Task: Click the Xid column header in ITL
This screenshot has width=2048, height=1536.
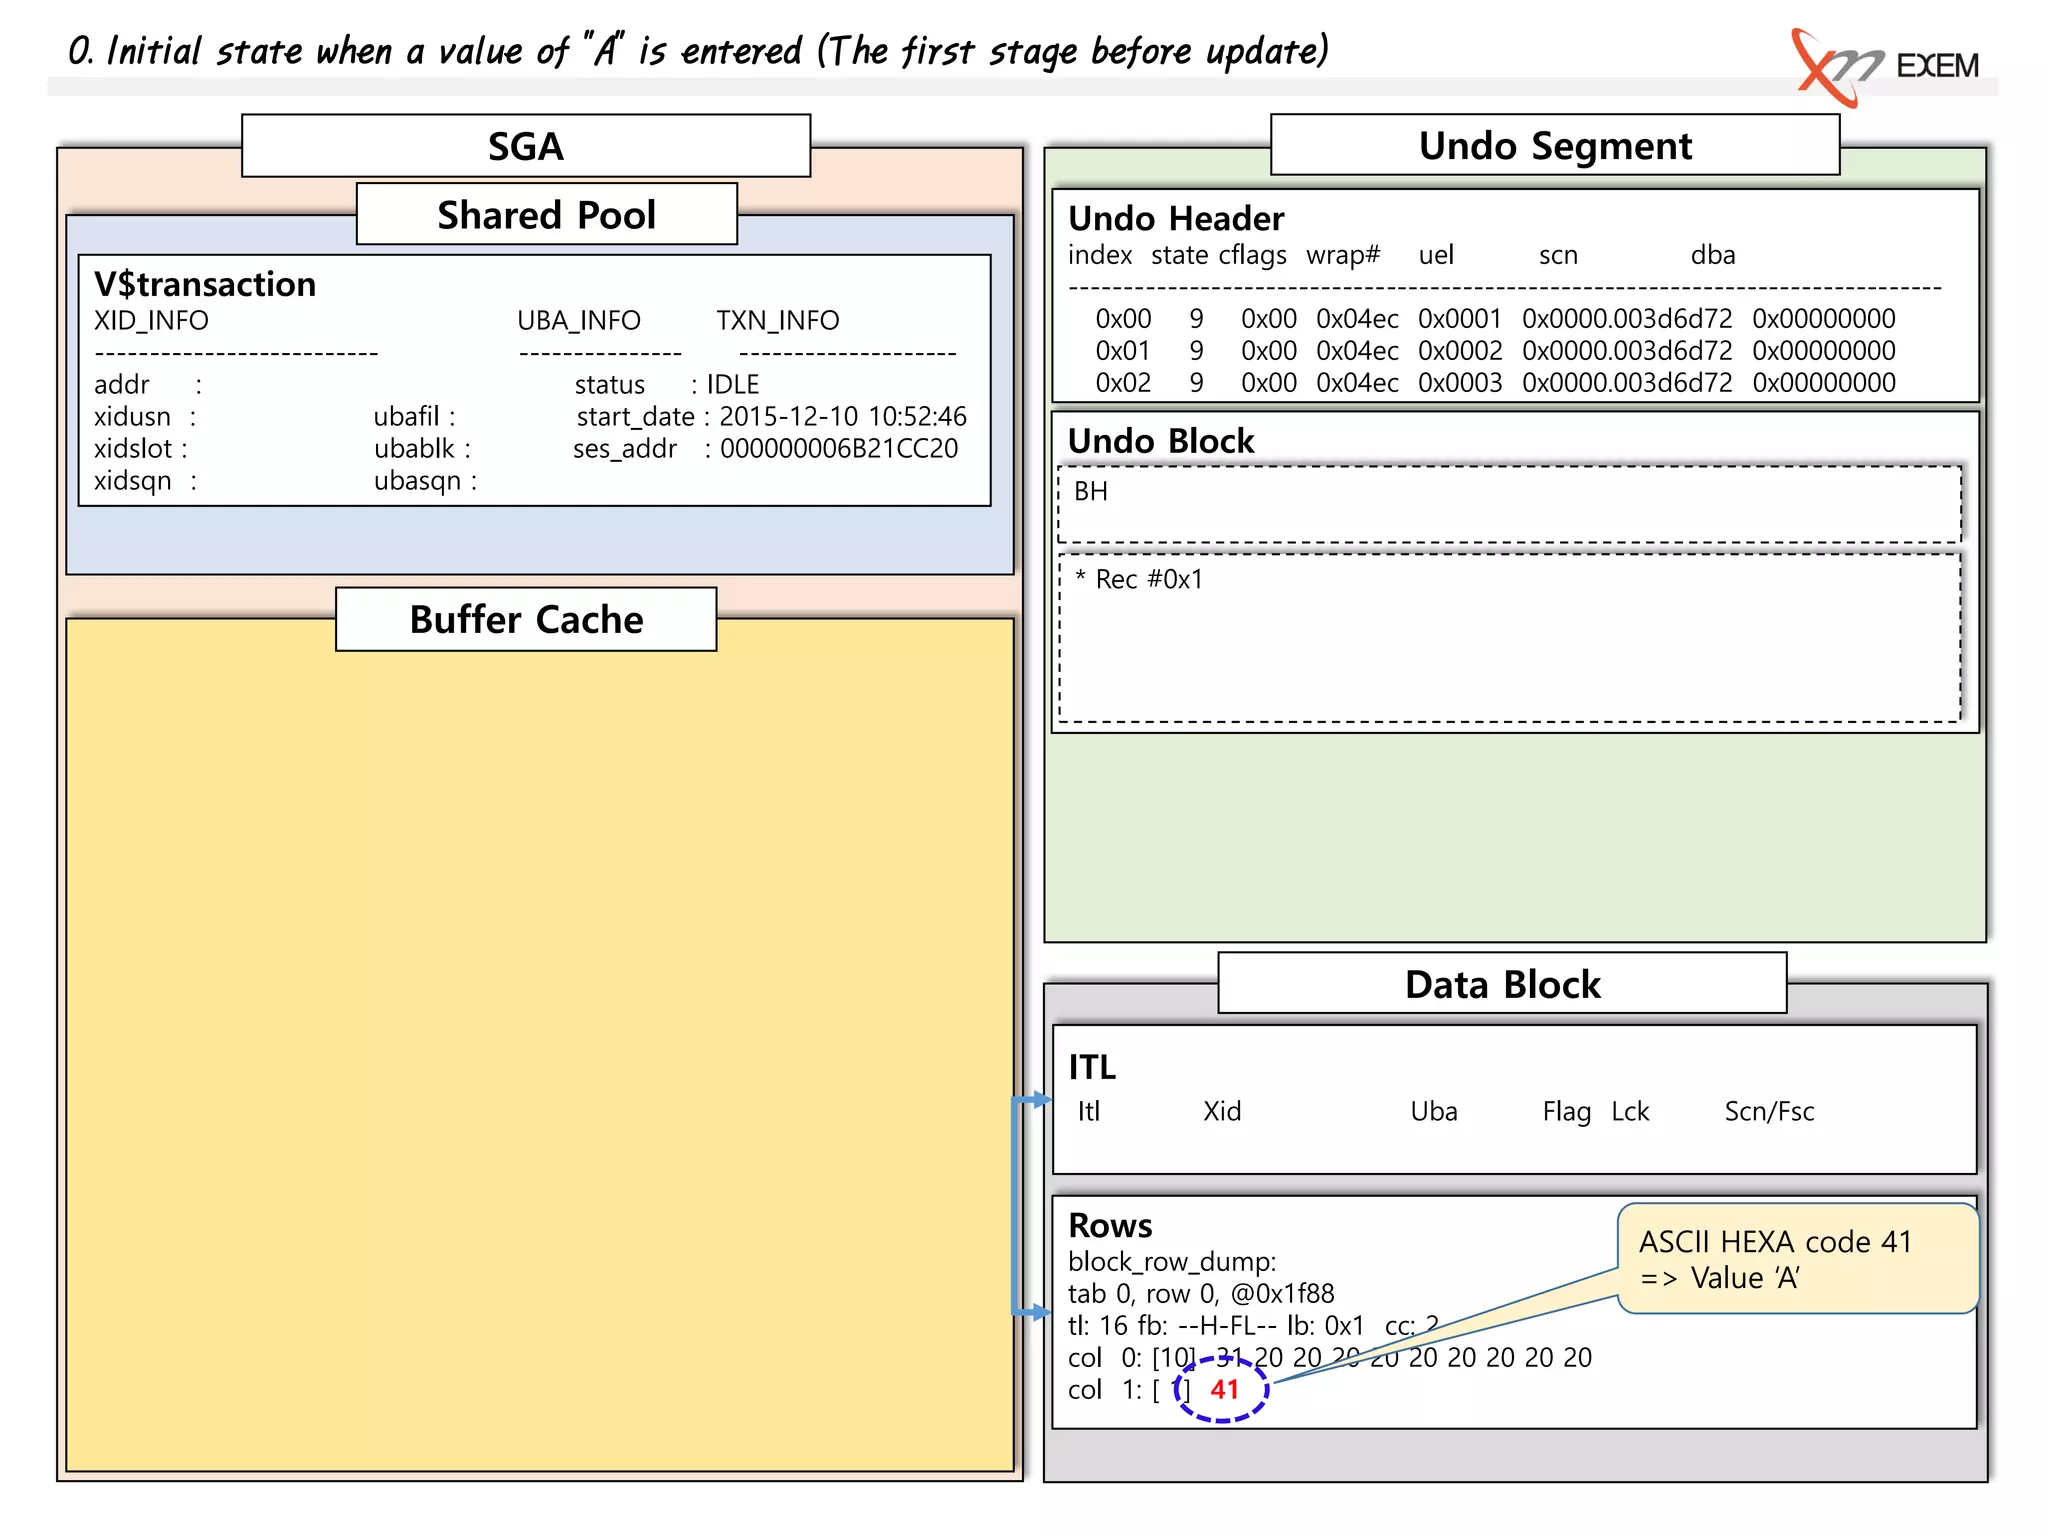Action: click(x=1222, y=1111)
